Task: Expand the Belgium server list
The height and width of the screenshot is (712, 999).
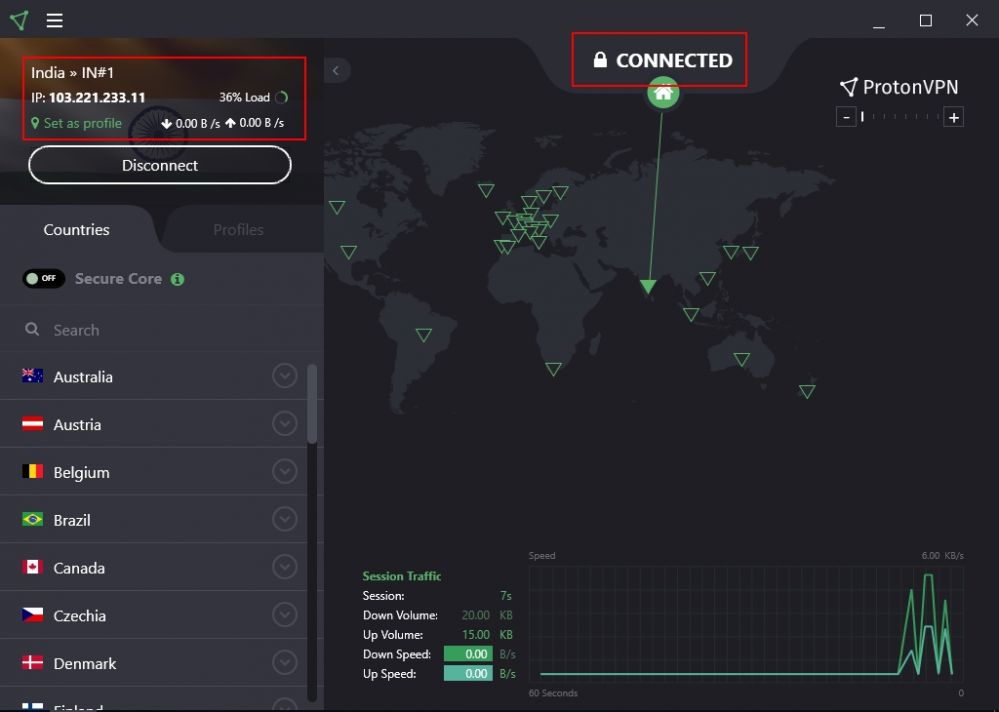Action: pyautogui.click(x=285, y=472)
